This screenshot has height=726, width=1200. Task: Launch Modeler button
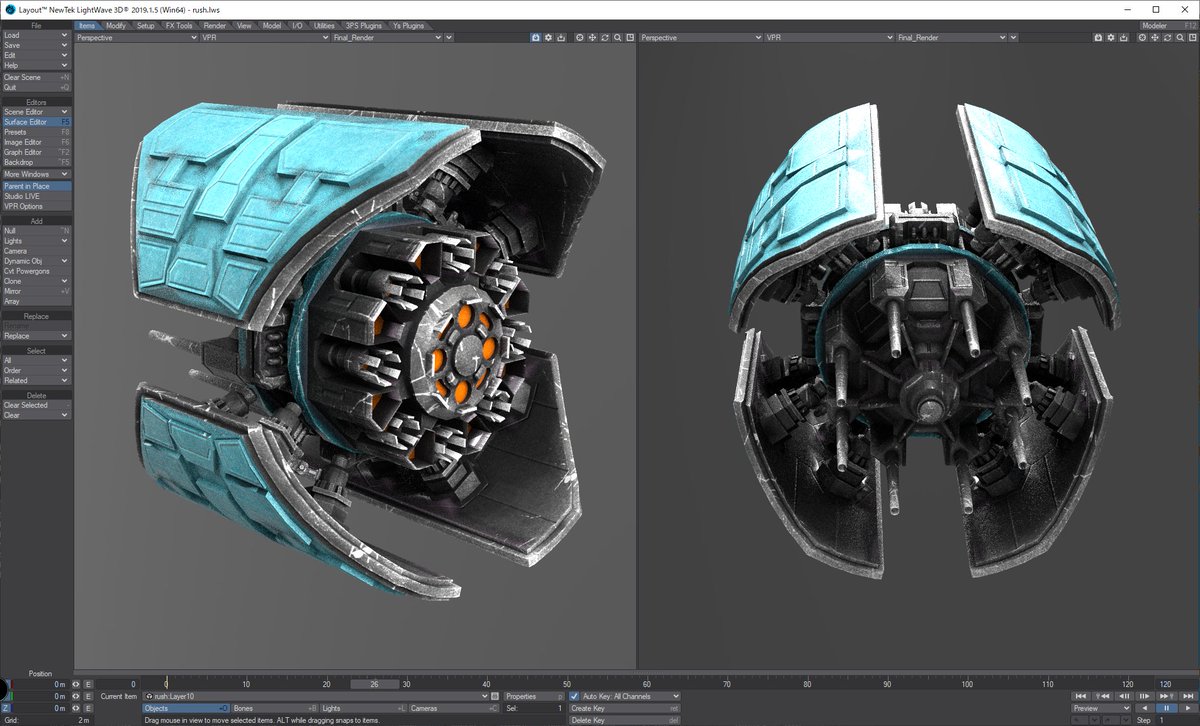point(1170,25)
